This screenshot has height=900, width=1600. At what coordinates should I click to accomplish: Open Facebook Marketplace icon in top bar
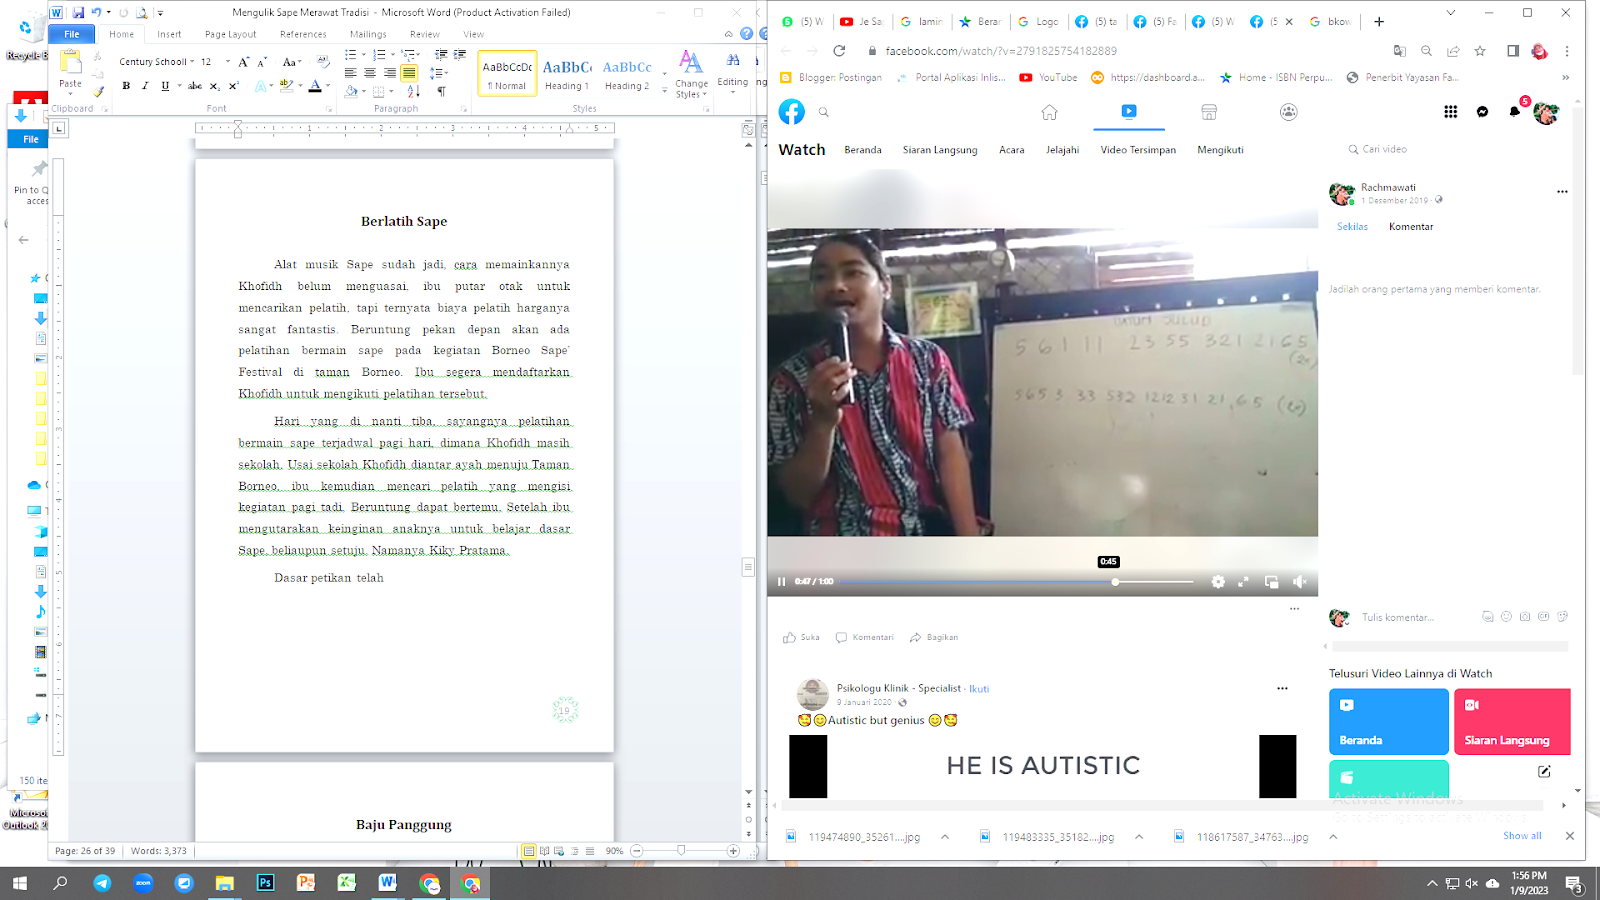[1209, 112]
